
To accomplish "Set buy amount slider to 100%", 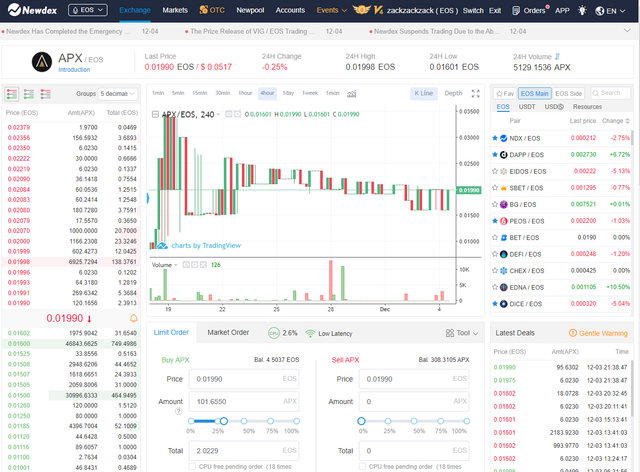I will (296, 421).
